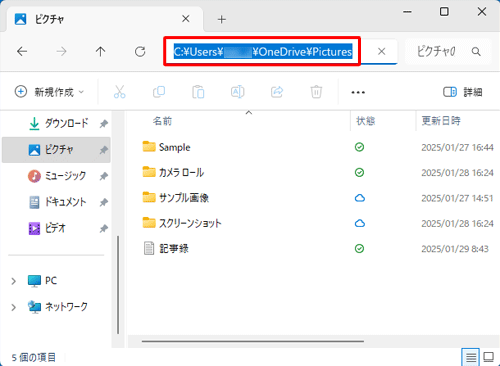Minimize the Explorer window

(407, 12)
